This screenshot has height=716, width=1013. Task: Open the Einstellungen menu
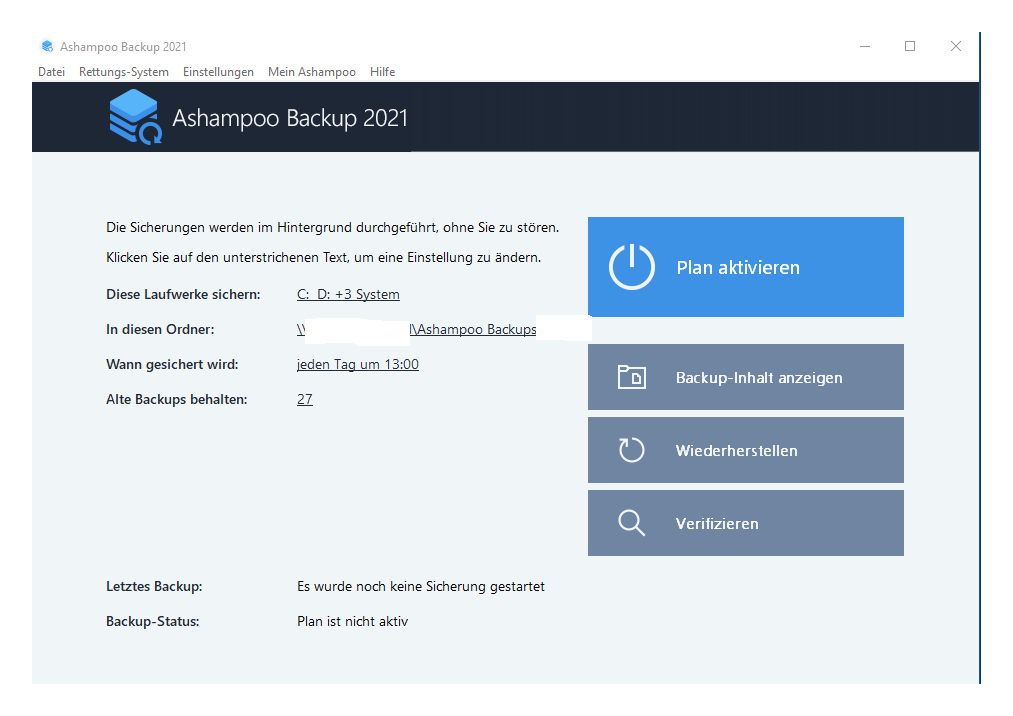(x=218, y=72)
